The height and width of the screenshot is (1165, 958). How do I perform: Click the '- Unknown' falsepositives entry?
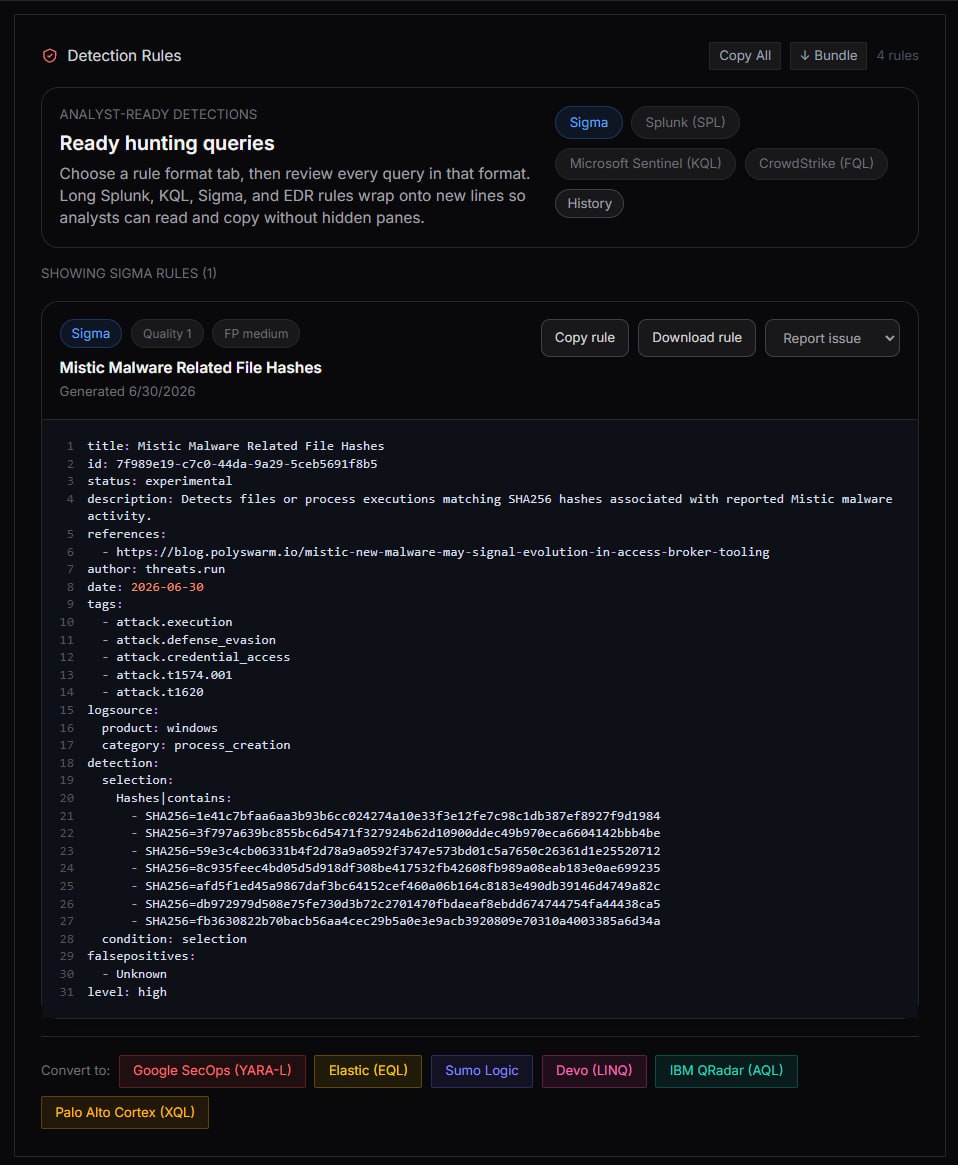pos(135,974)
